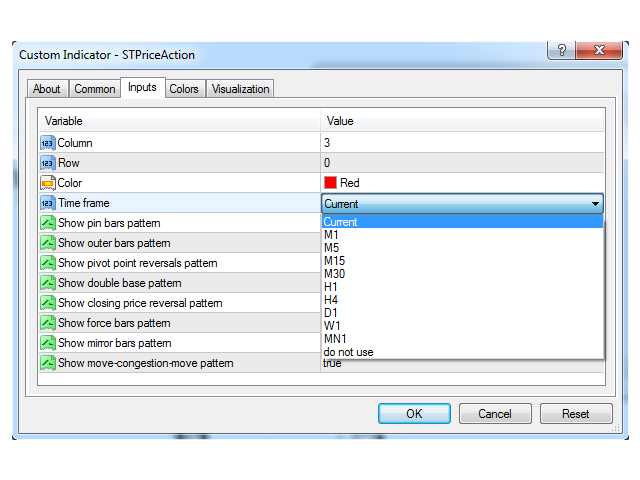The height and width of the screenshot is (480, 640).
Task: Click the Column value field showing 3
Action: pyautogui.click(x=460, y=143)
